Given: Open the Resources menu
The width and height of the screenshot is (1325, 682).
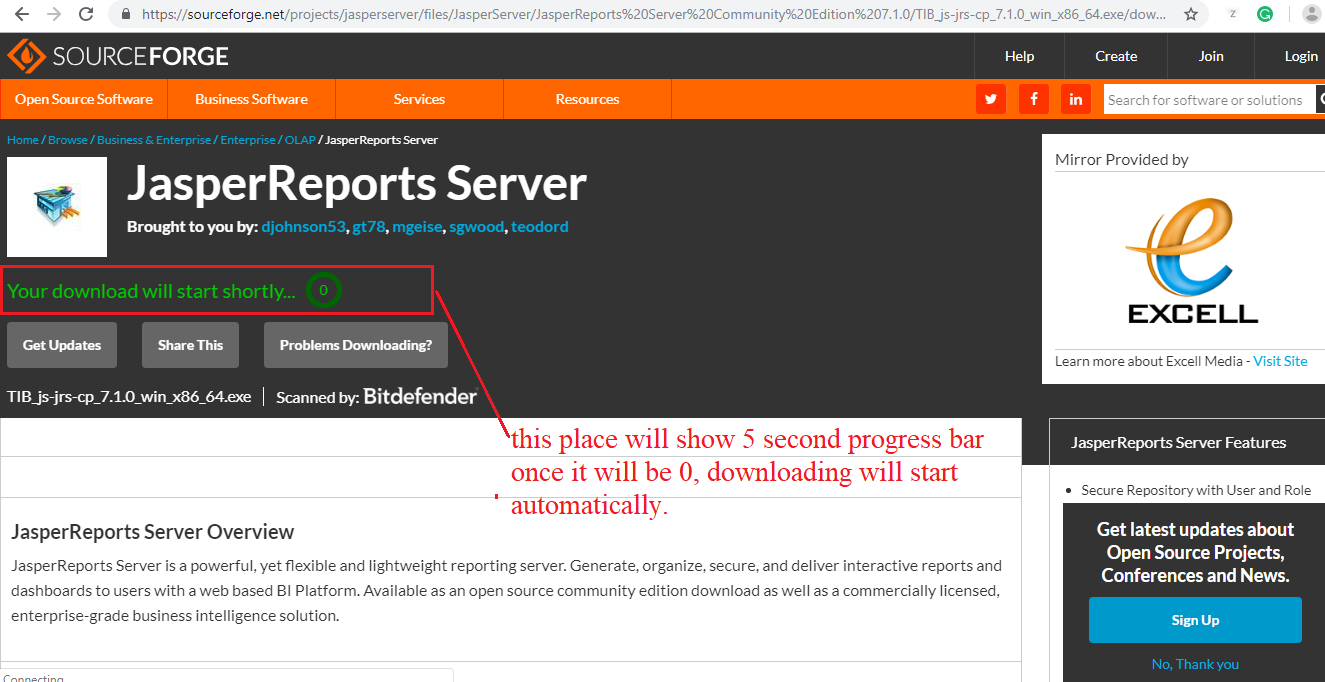Looking at the screenshot, I should (587, 99).
